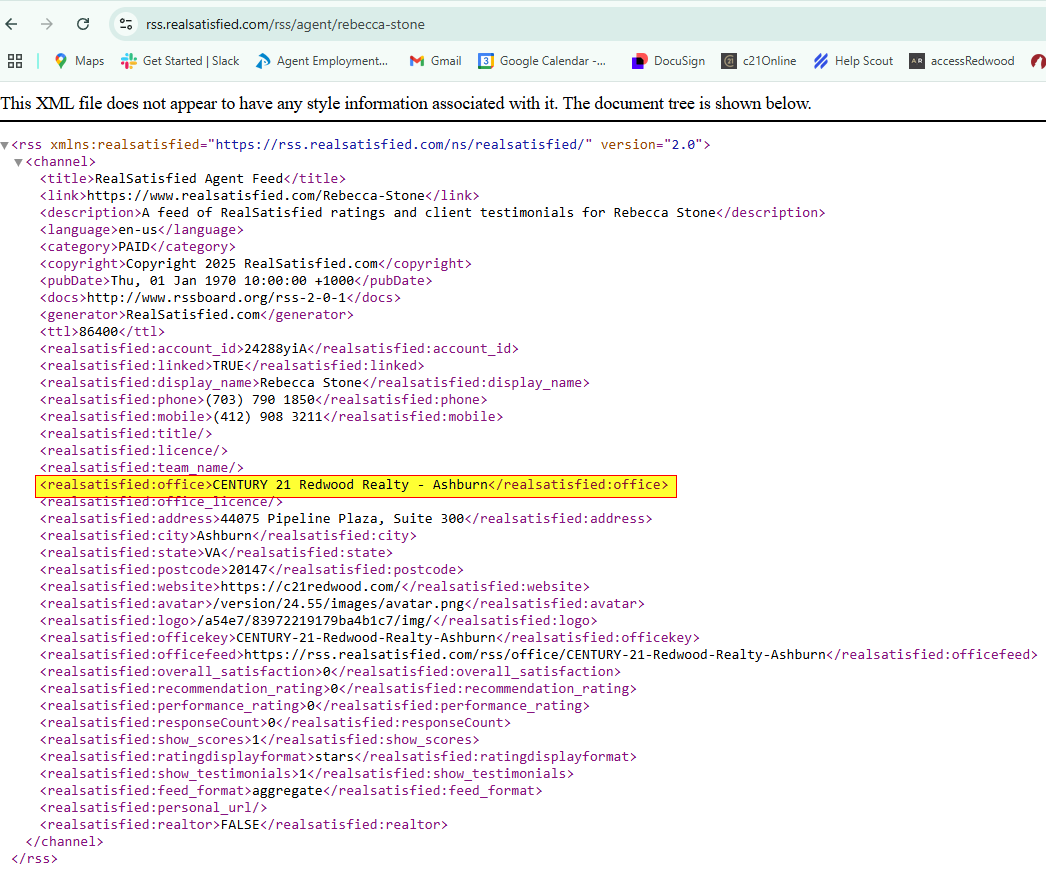Click the state VA line

[x=216, y=553]
